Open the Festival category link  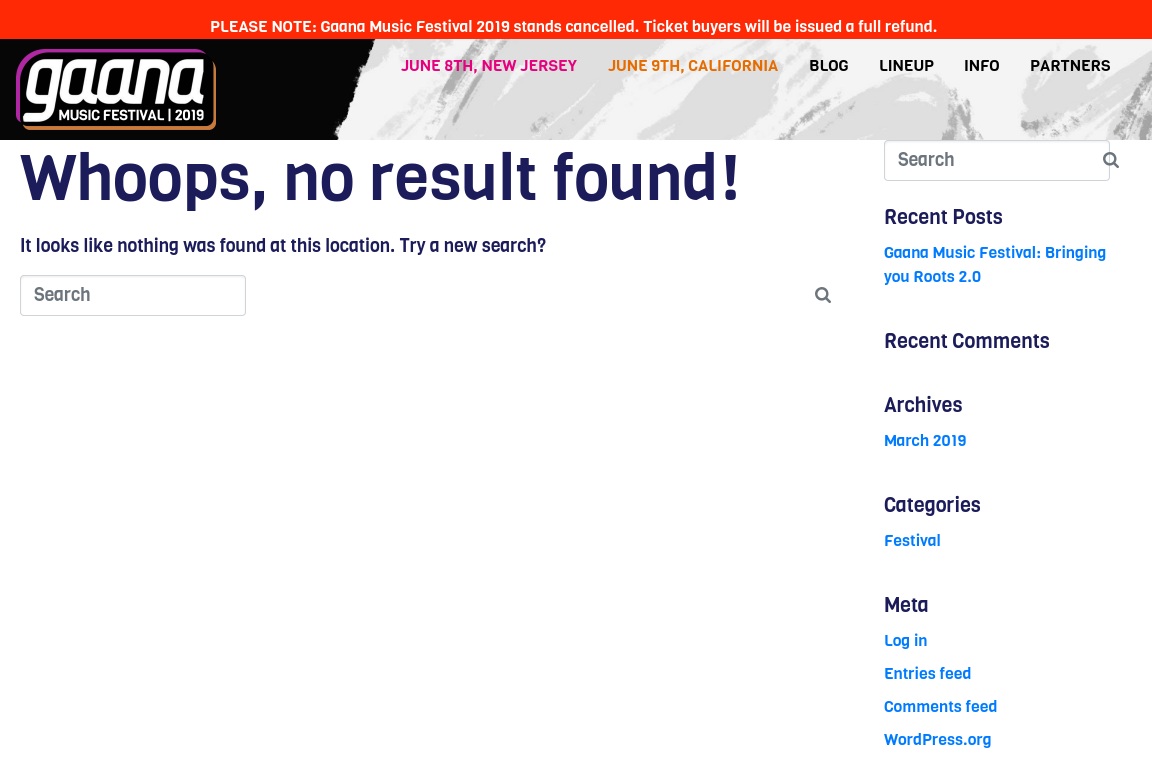coord(912,540)
